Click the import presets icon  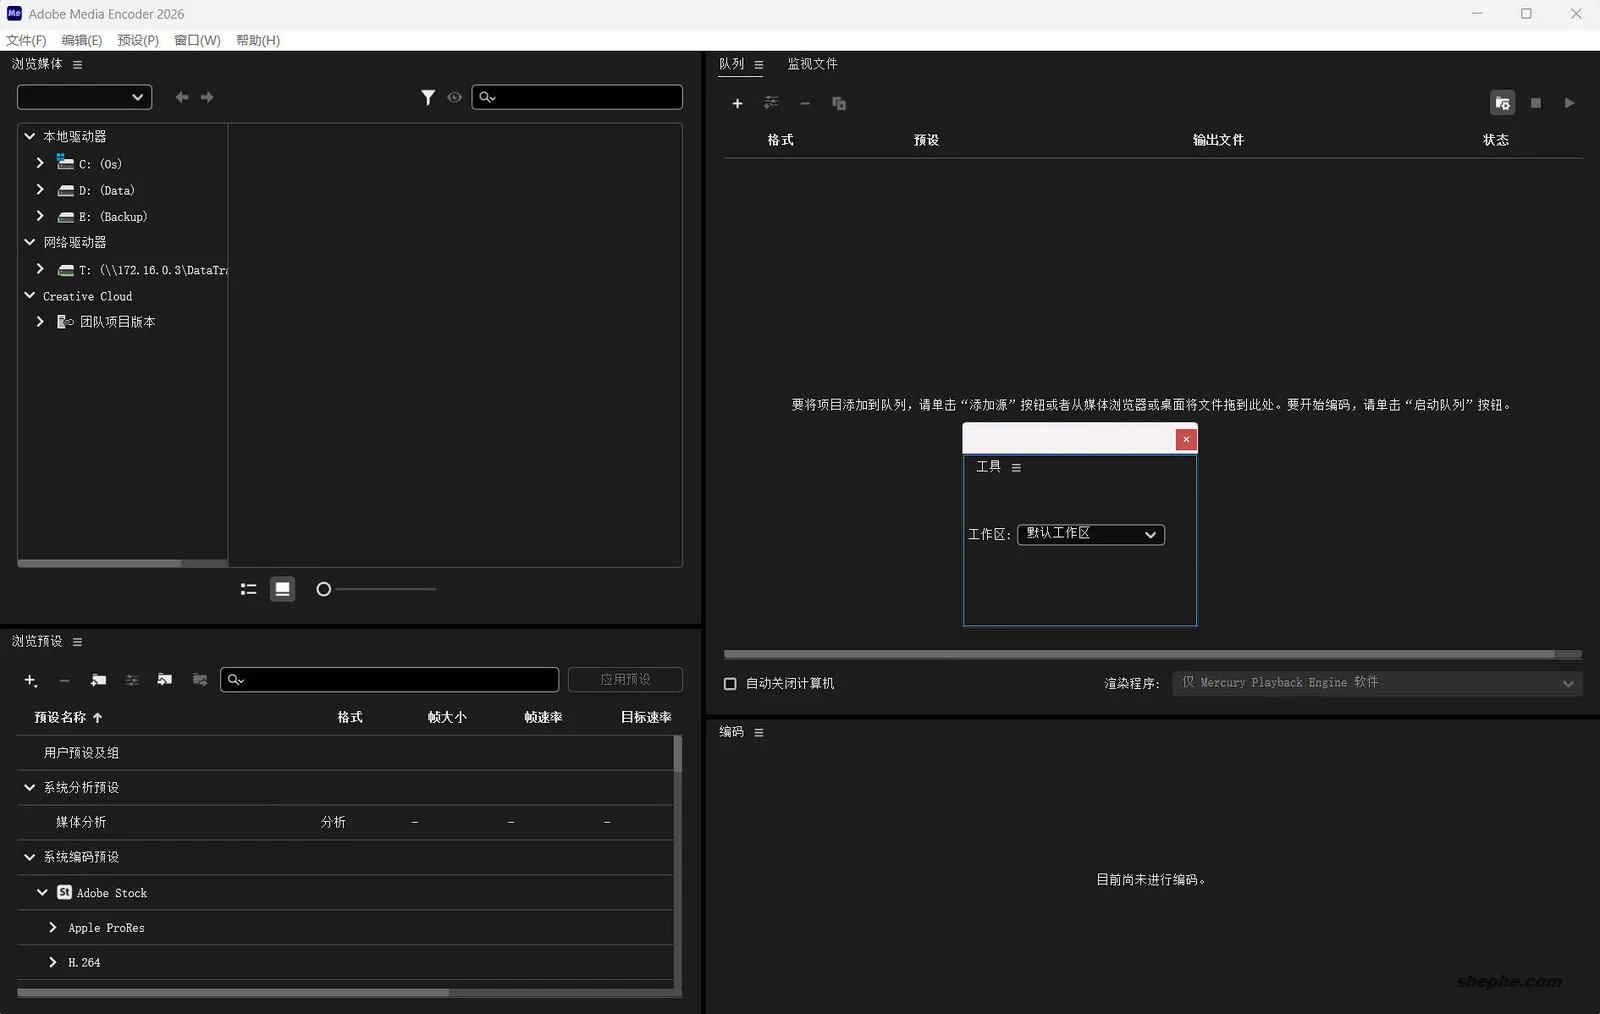pyautogui.click(x=165, y=680)
